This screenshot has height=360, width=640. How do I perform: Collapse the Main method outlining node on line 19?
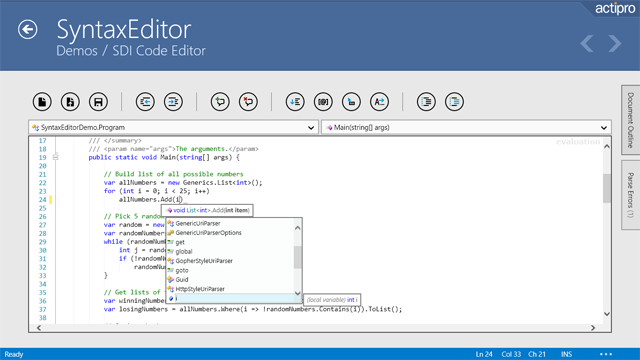[56, 157]
